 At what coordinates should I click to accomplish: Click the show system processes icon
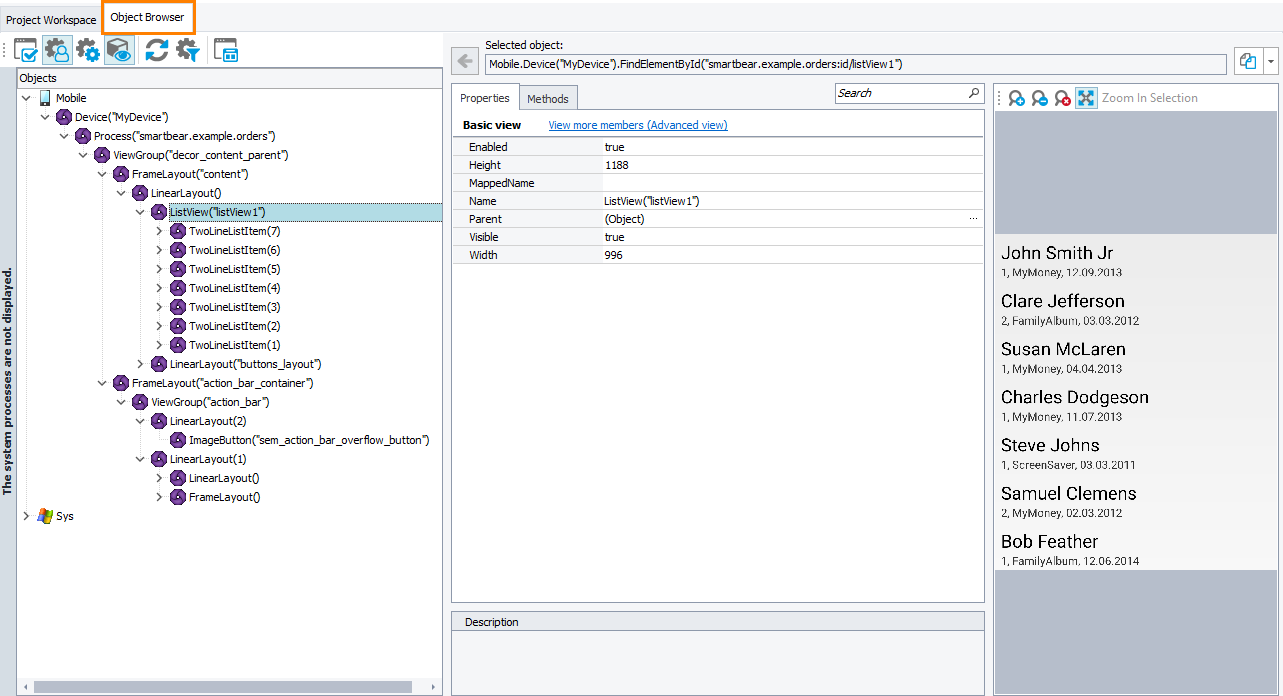57,49
